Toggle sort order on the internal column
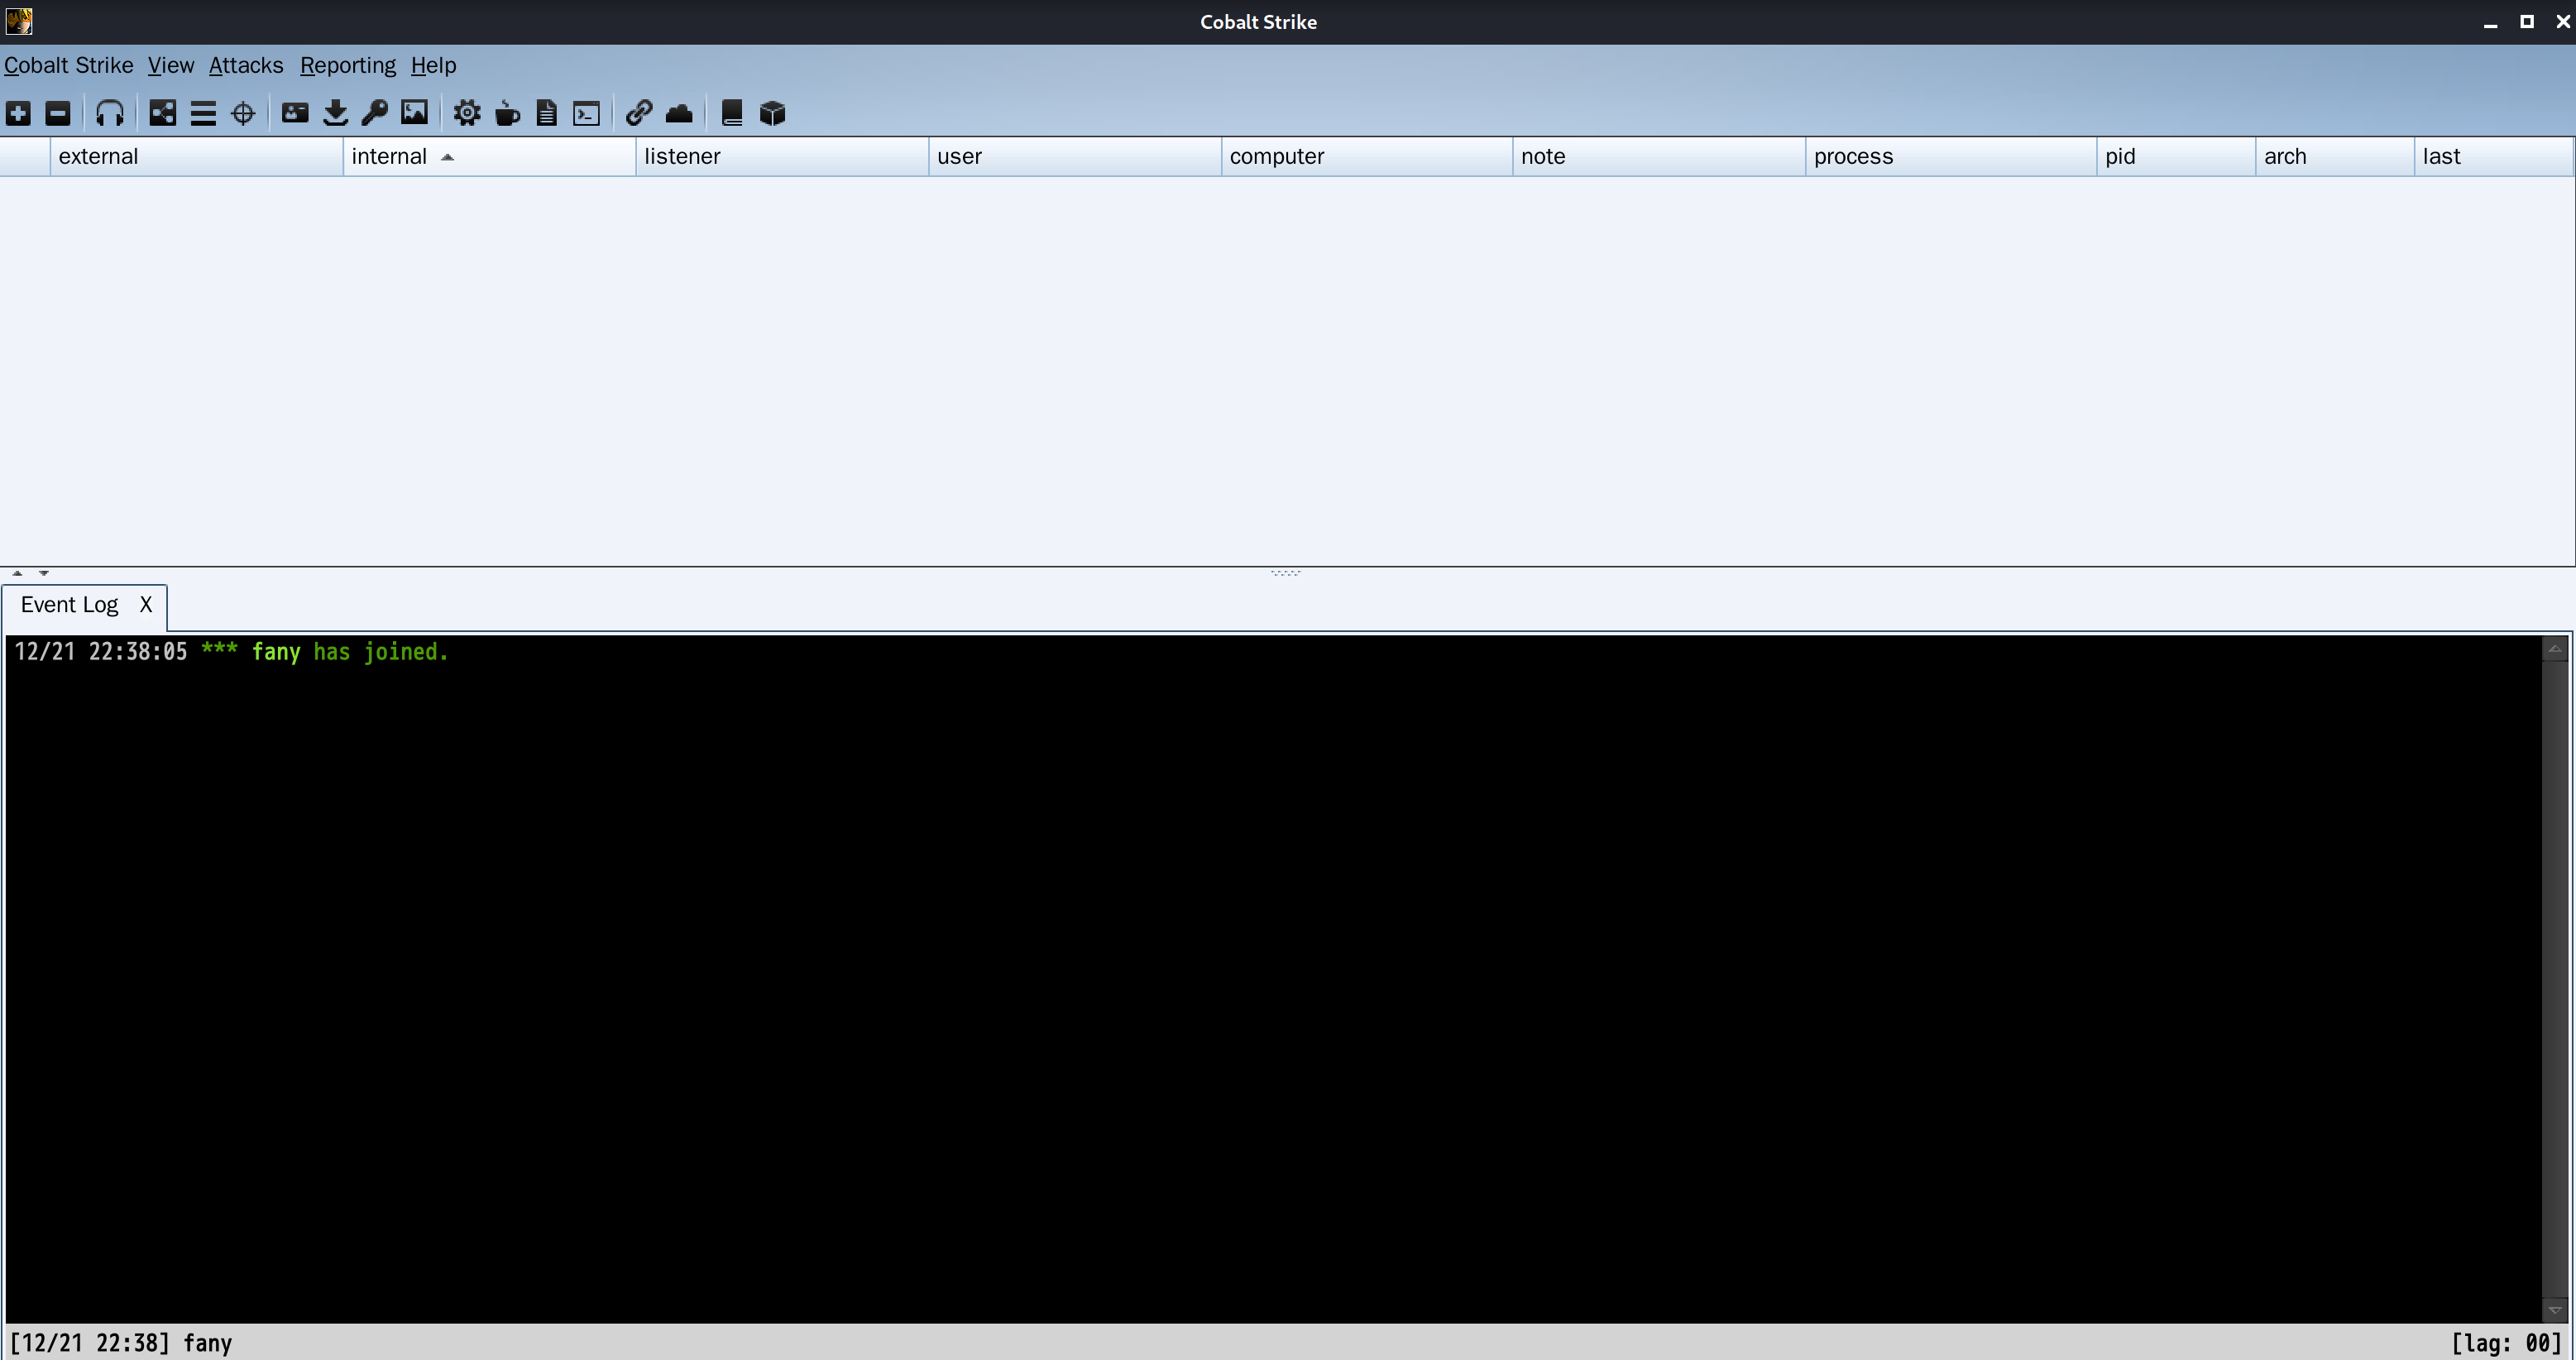The width and height of the screenshot is (2576, 1360). tap(400, 156)
